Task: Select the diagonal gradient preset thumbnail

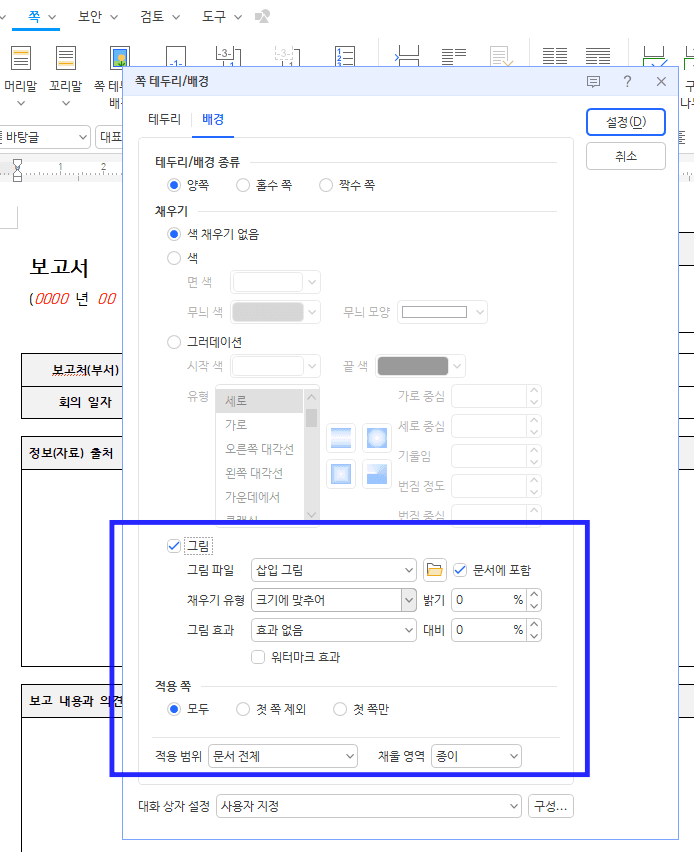Action: click(377, 474)
